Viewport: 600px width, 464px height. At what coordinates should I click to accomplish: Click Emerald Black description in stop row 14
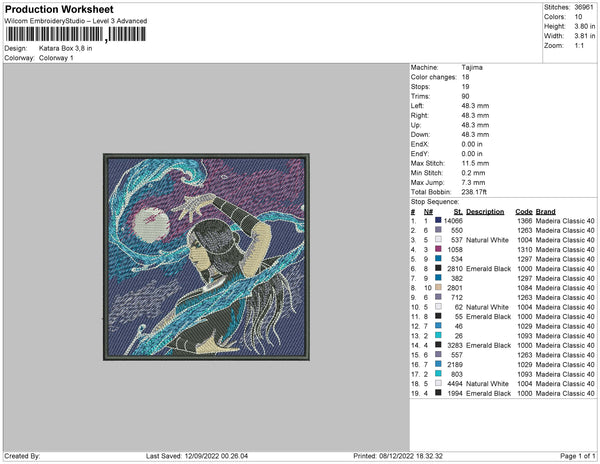(488, 345)
